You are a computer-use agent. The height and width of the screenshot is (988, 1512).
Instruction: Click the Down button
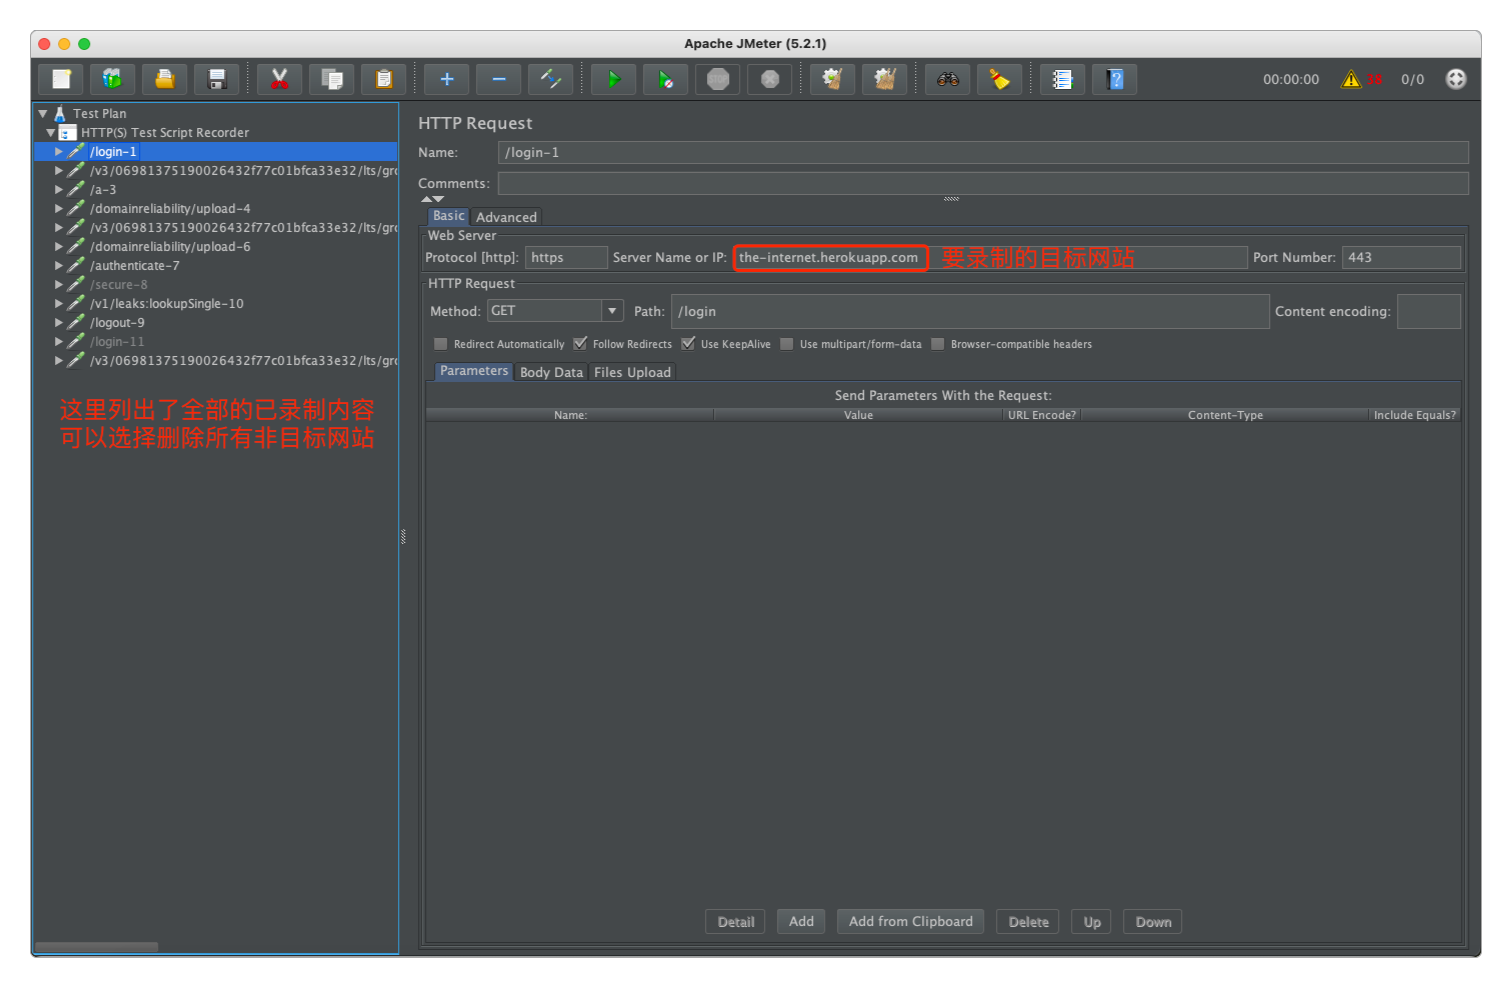(x=1153, y=922)
